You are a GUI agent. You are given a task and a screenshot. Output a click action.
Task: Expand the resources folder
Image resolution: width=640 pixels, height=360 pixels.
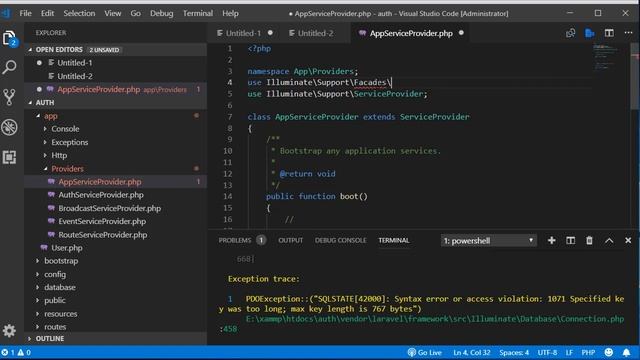(x=38, y=313)
